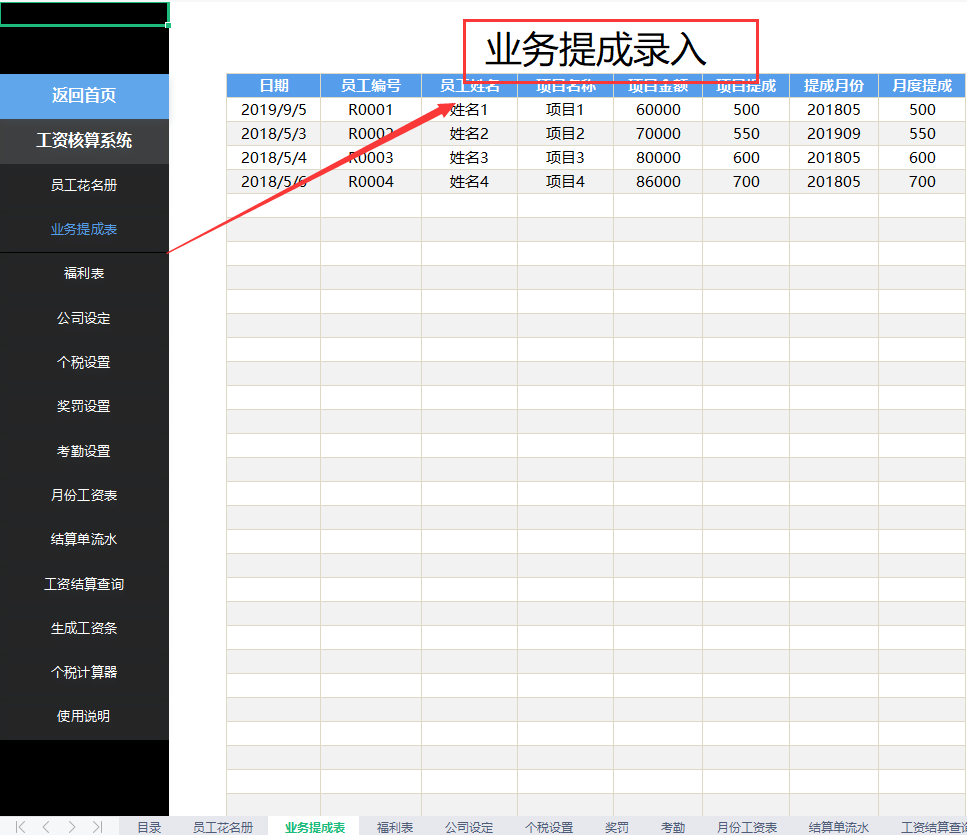Open the 个税计算器 sidebar entry
Viewport: 967px width, 835px height.
84,672
